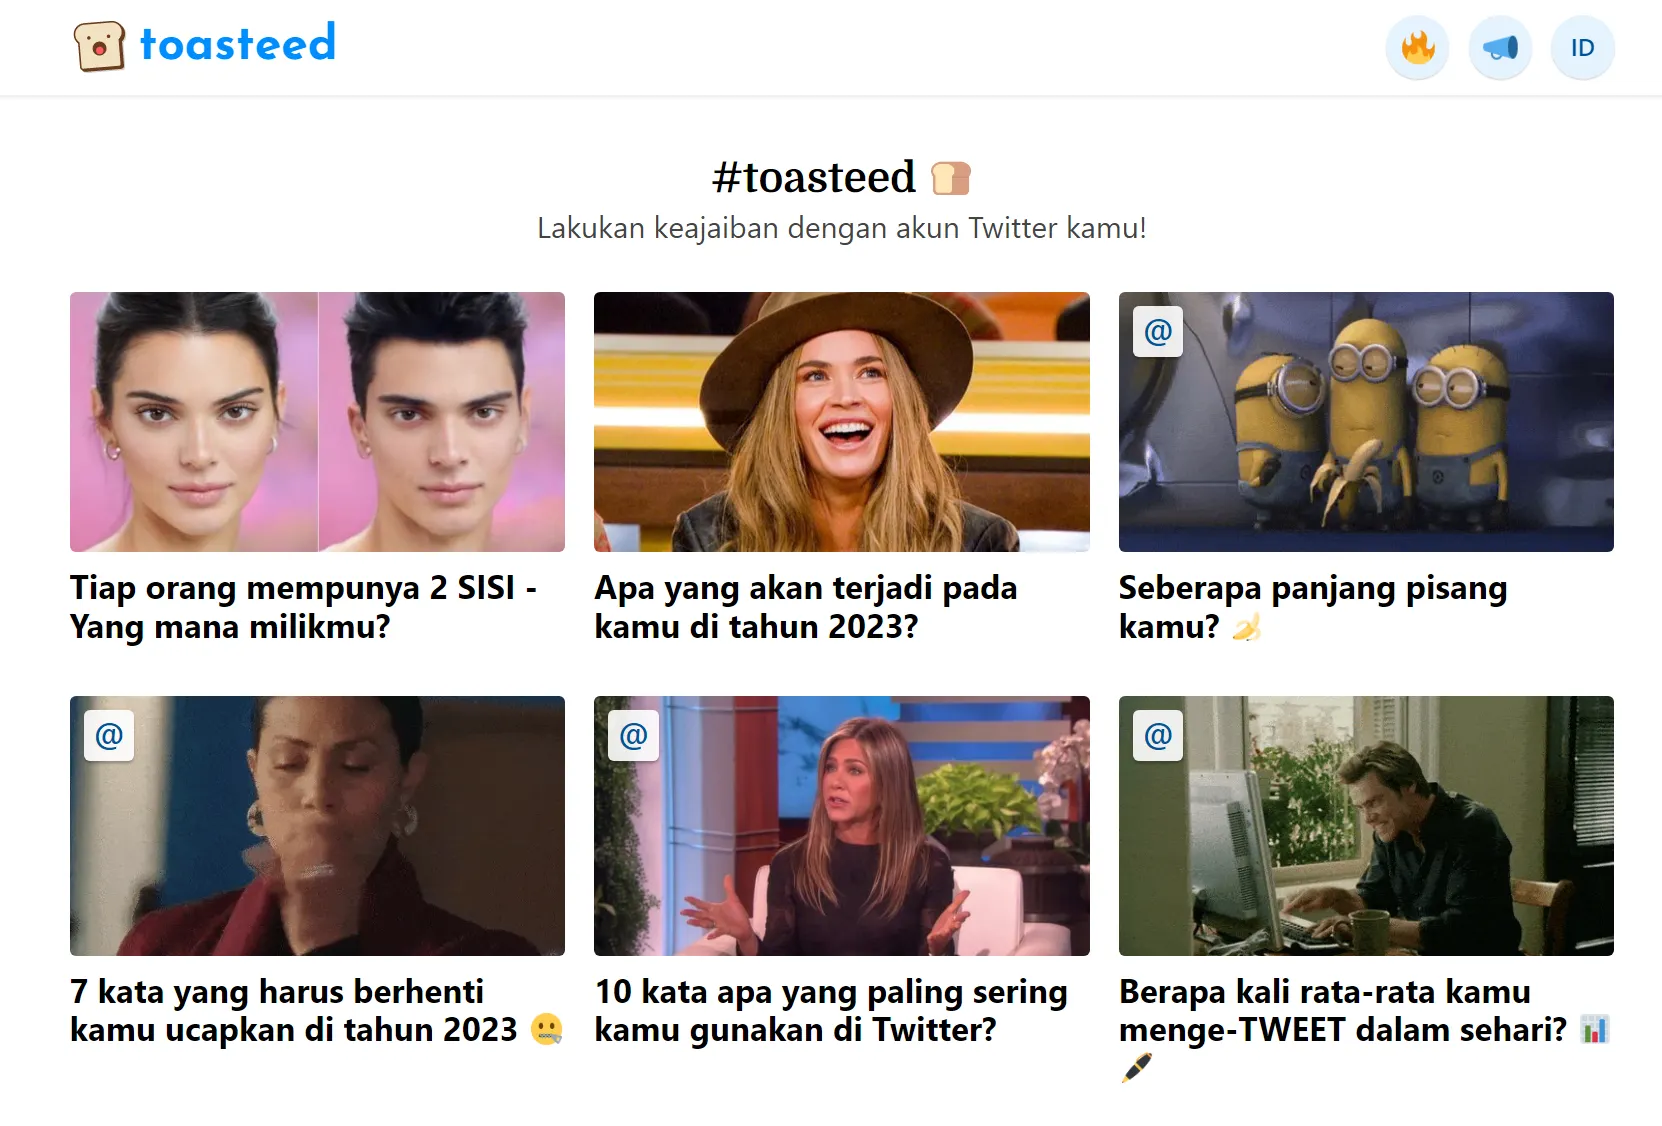Click the @ badge on the talk show thumbnail

(x=634, y=736)
